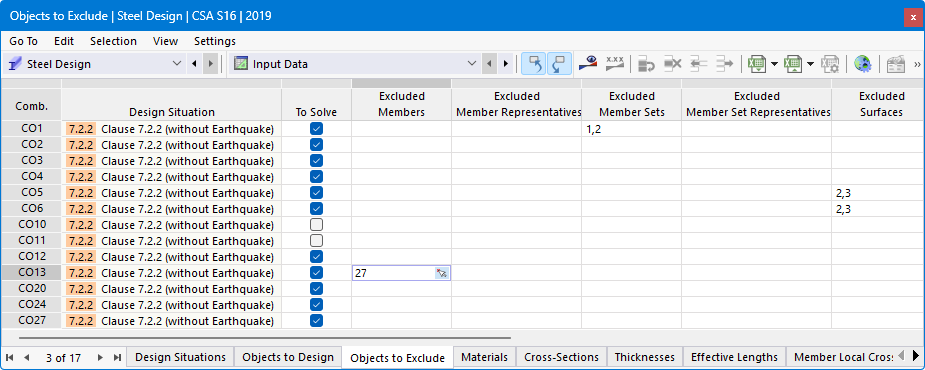This screenshot has height=370, width=925.
Task: Select next table beside Input Data dropdown
Action: pyautogui.click(x=505, y=64)
